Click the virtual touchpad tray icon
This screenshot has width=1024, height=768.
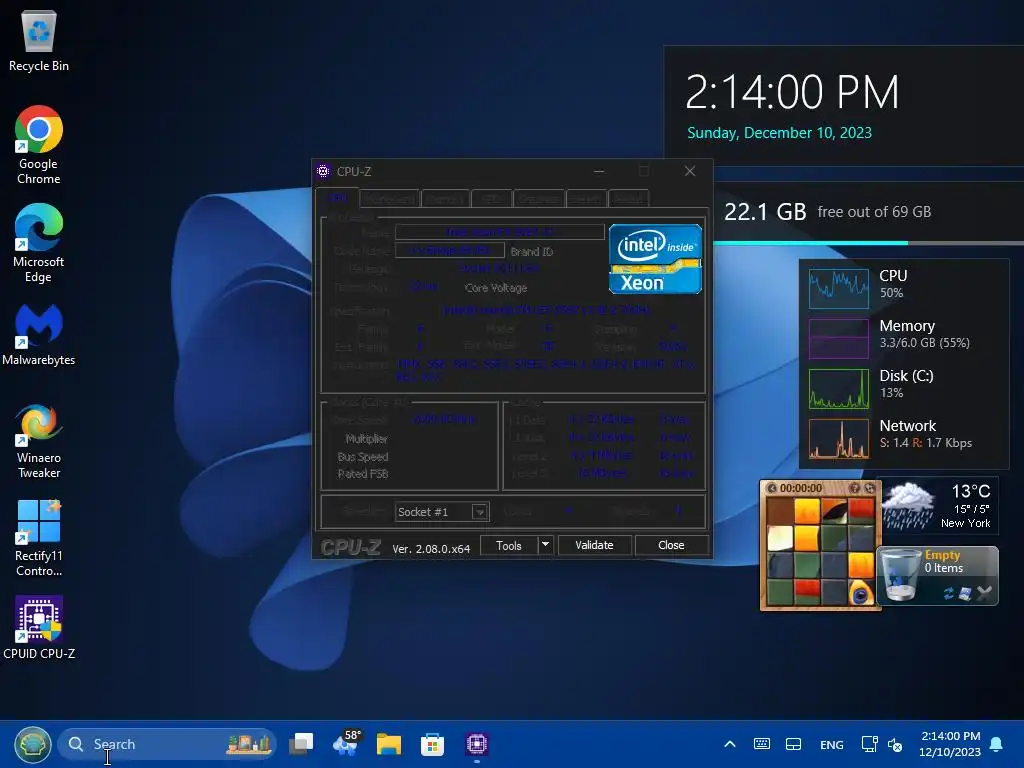coord(793,744)
